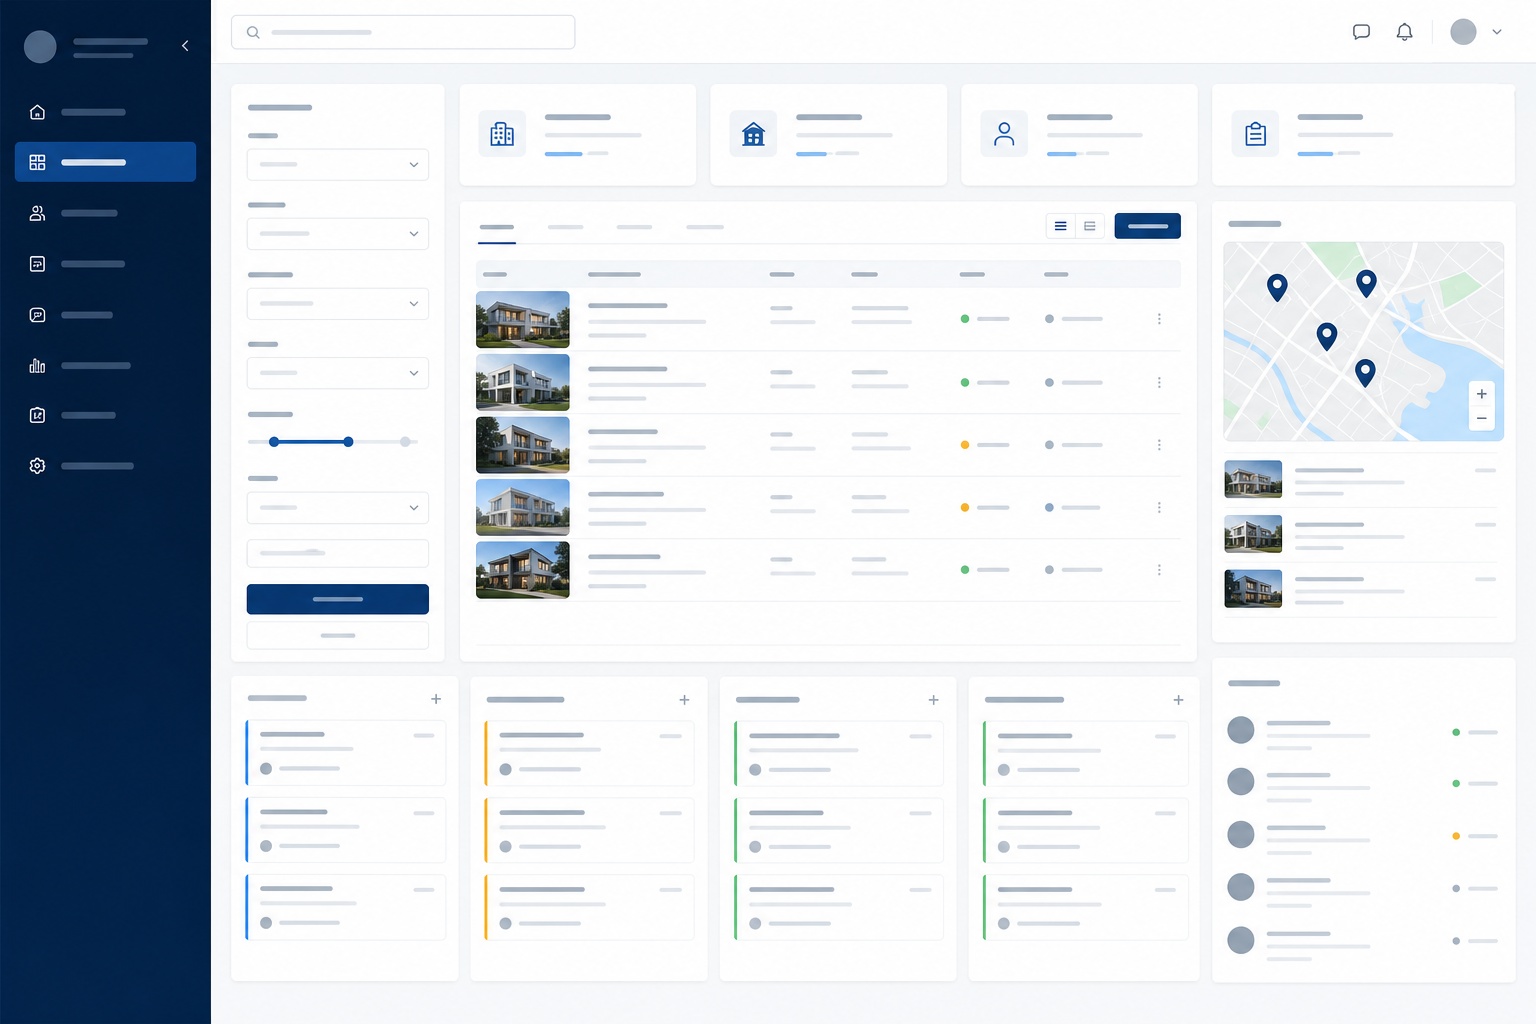Open the second dropdown in the filter panel
This screenshot has height=1024, width=1536.
click(x=338, y=234)
